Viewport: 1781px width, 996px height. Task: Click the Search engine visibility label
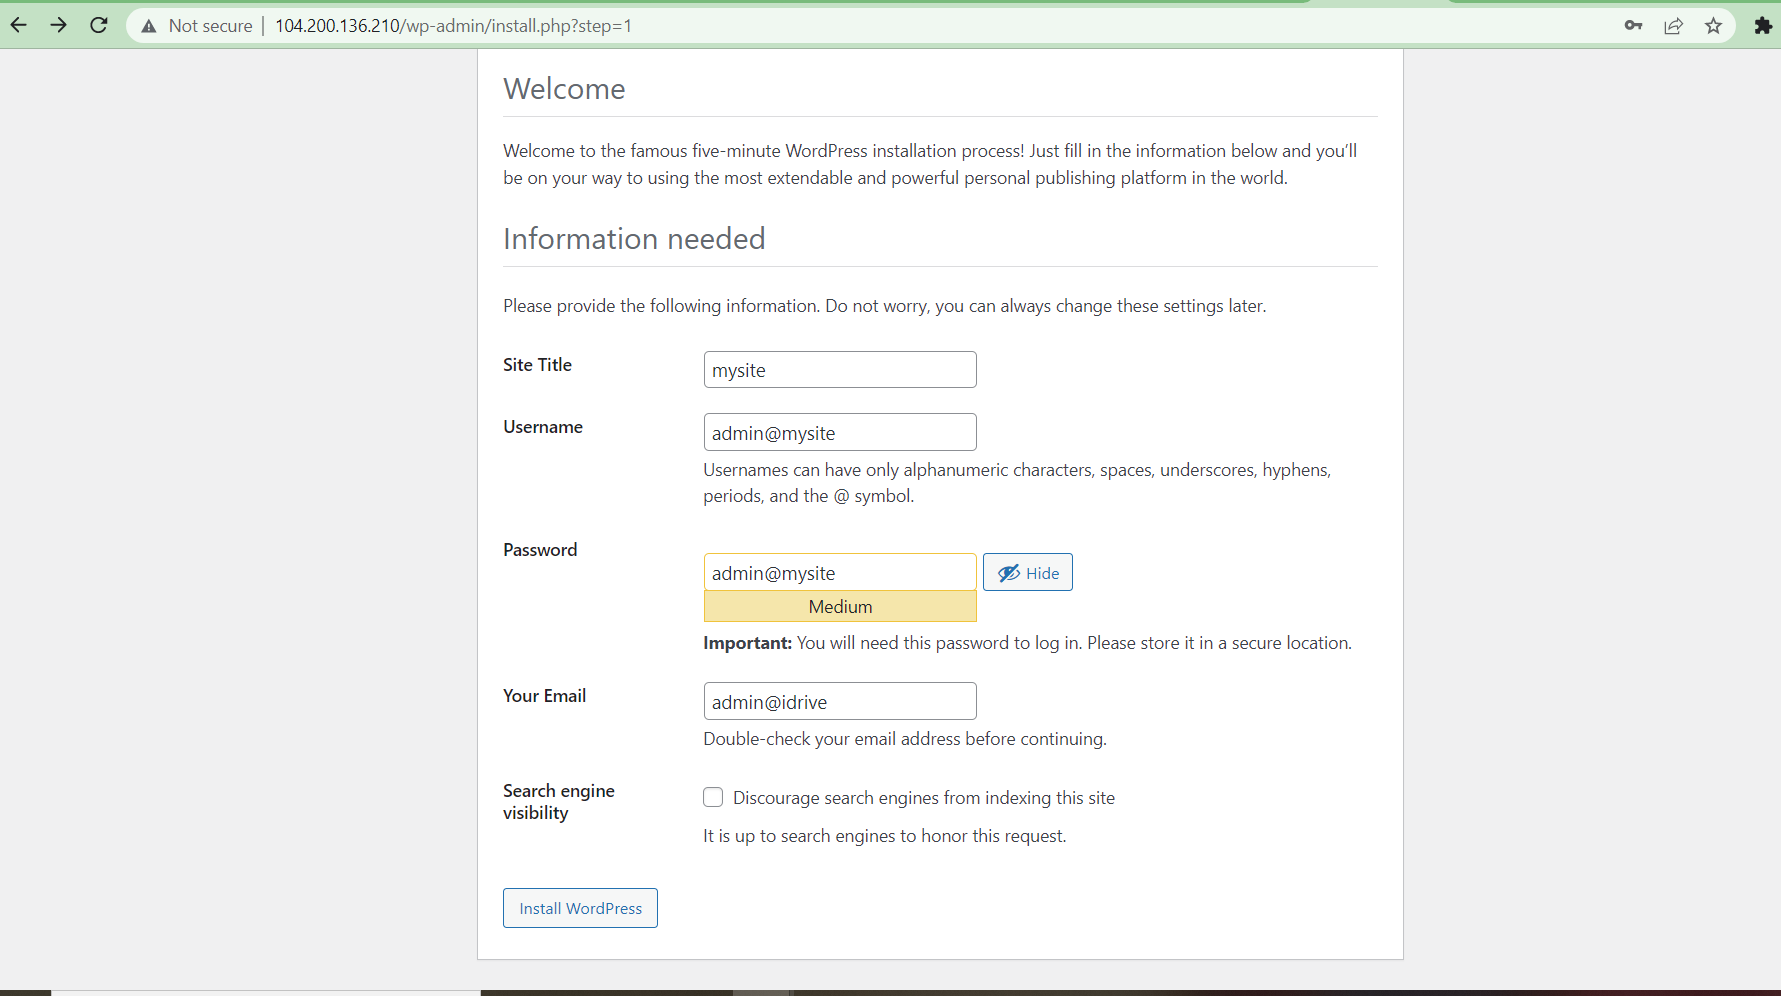click(559, 802)
